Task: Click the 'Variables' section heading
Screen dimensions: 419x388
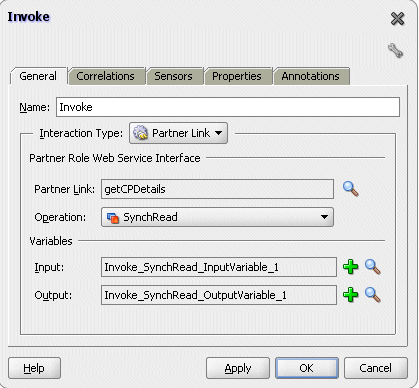Action: pyautogui.click(x=51, y=241)
